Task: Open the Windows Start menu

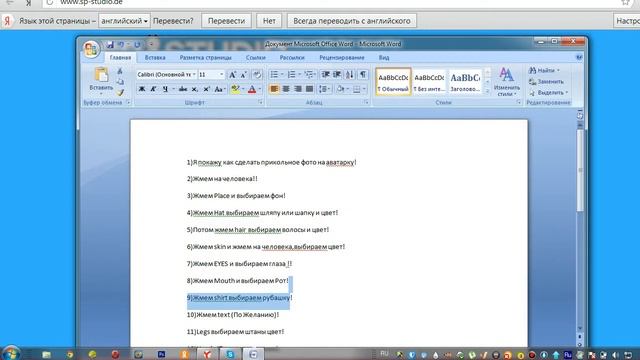Action: tap(11, 353)
